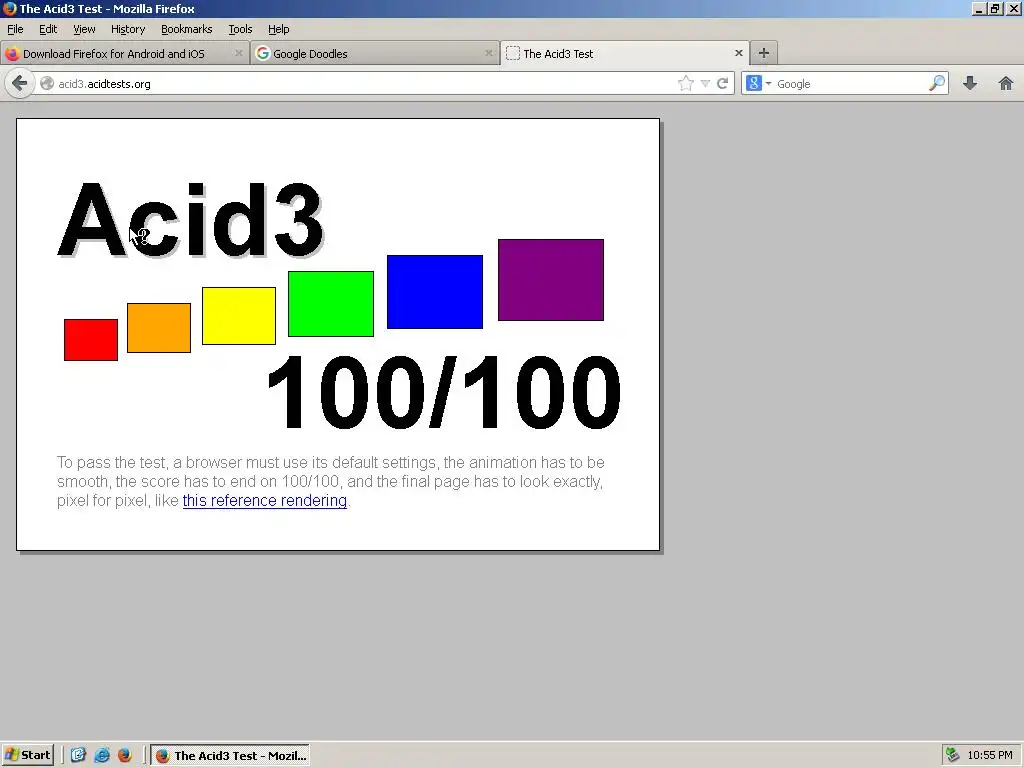Screen dimensions: 1024x768
Task: Click the Google search engine icon
Action: coord(754,84)
